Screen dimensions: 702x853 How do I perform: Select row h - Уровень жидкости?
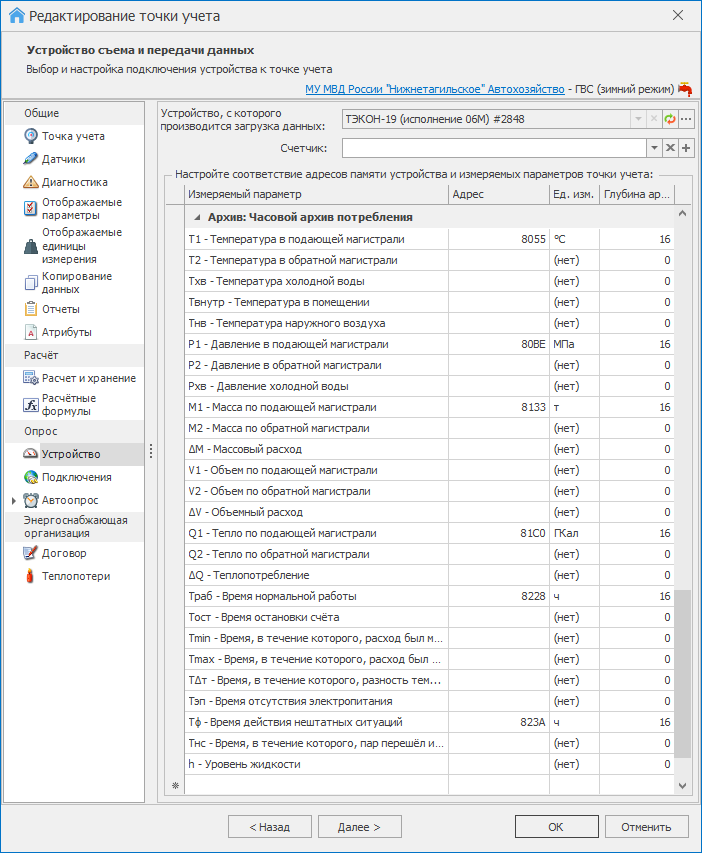429,764
